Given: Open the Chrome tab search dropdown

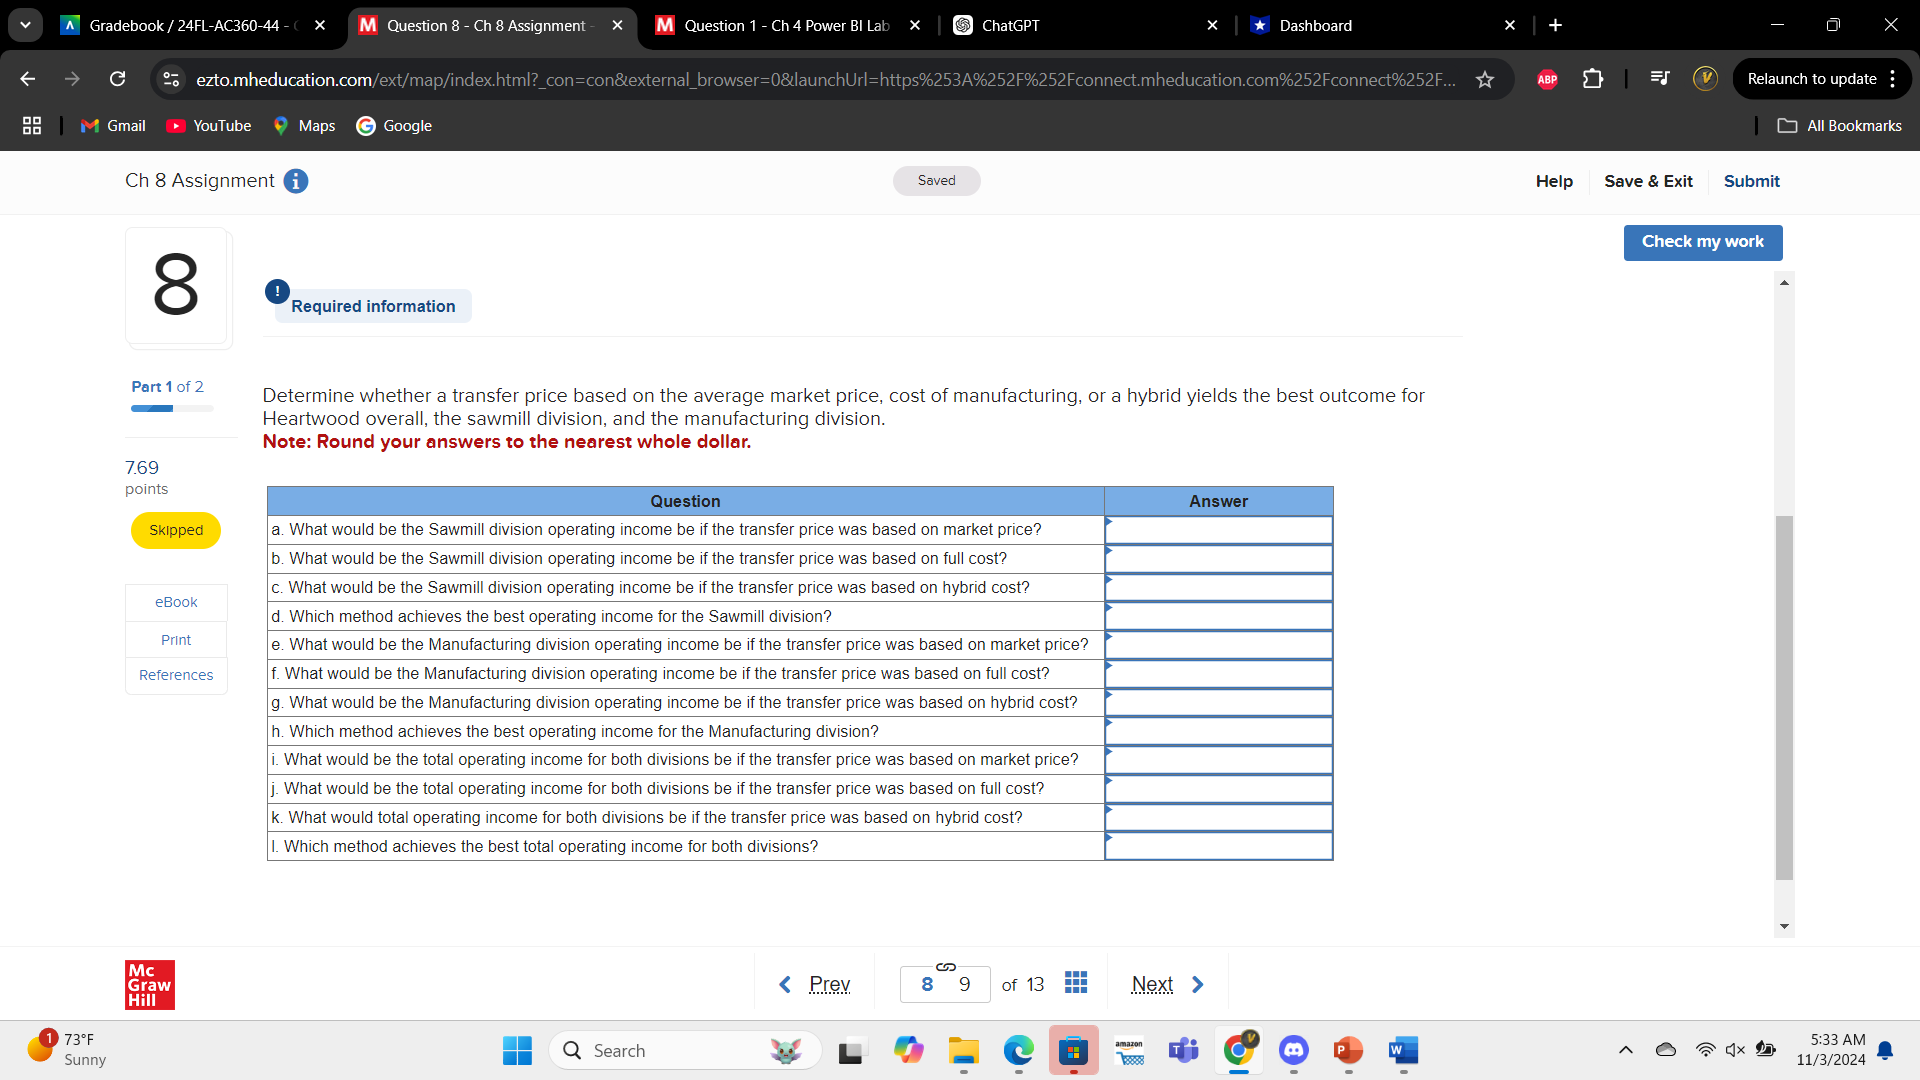Looking at the screenshot, I should click(25, 25).
